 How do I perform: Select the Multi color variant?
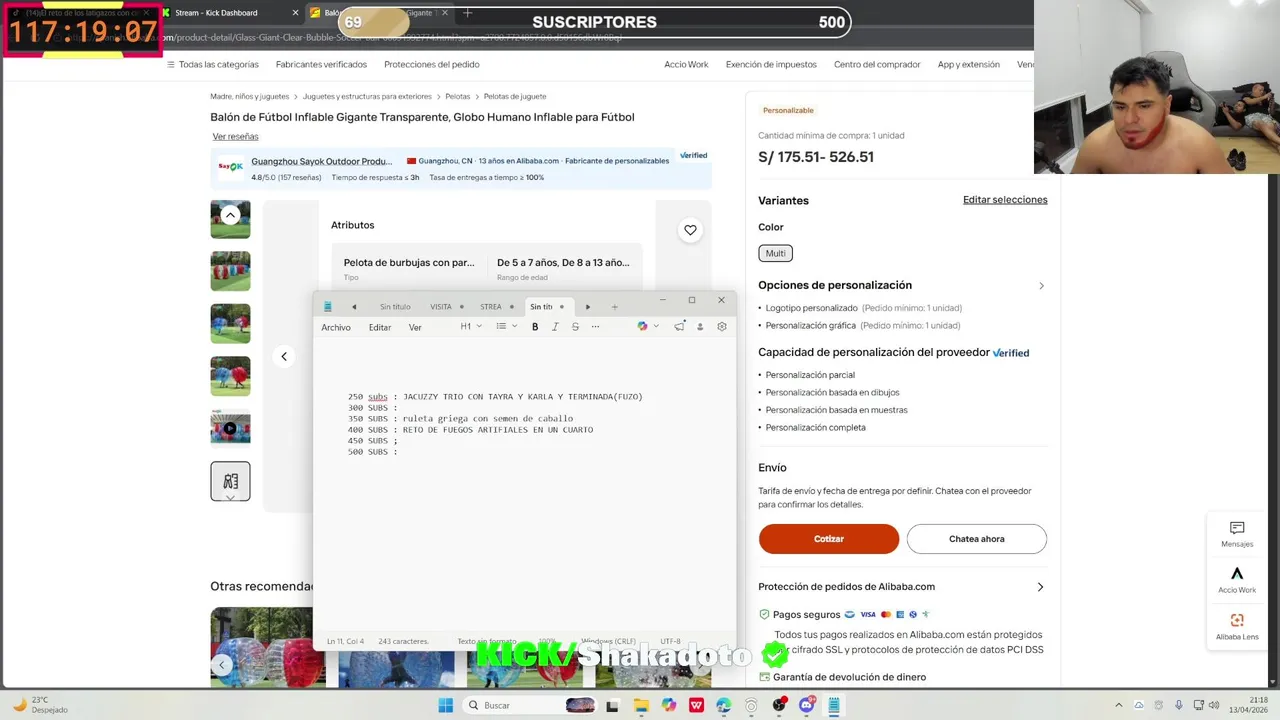(x=775, y=254)
